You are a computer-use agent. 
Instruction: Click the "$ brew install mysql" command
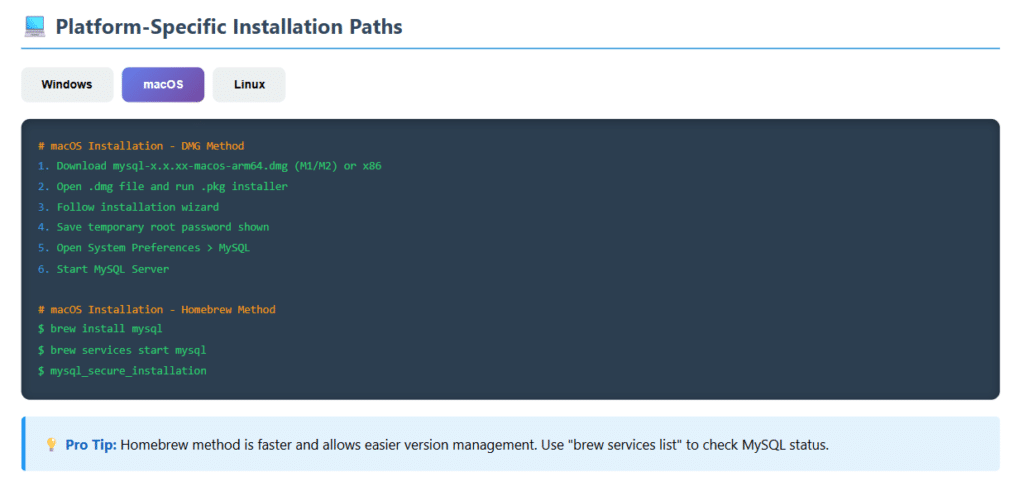[100, 330]
